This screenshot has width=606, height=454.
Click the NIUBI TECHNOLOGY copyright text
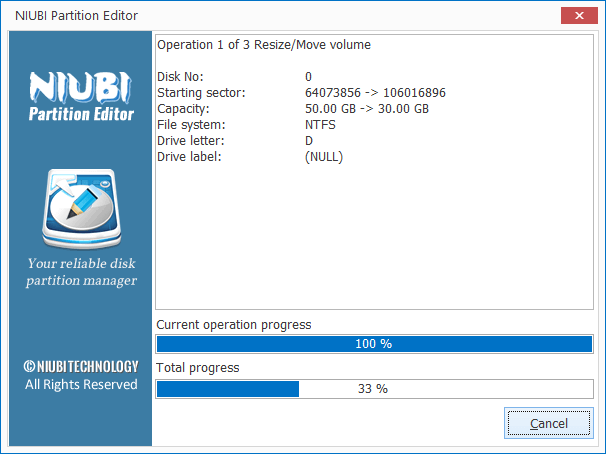(x=81, y=366)
